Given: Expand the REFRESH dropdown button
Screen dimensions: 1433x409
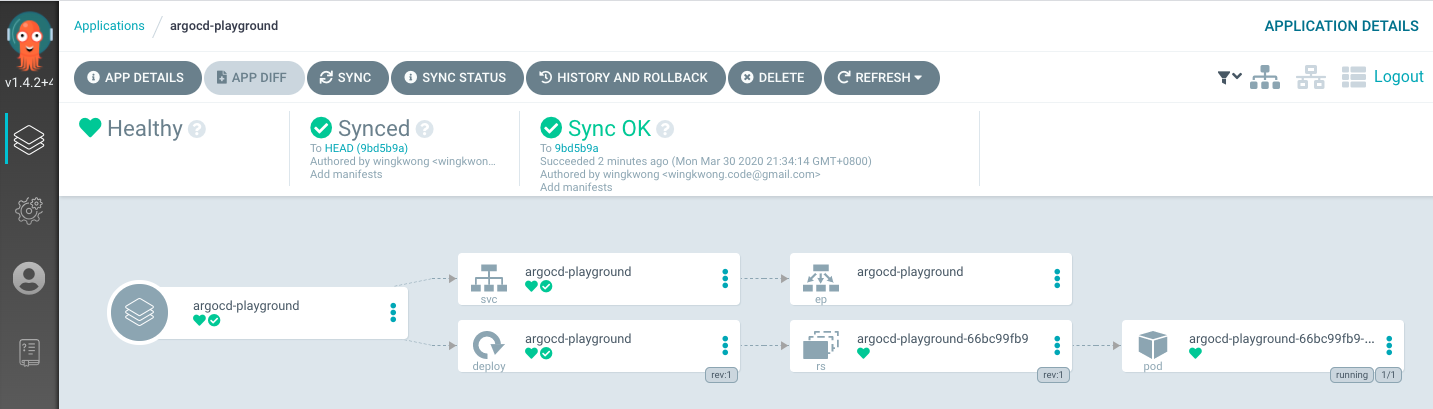Looking at the screenshot, I should click(x=881, y=77).
